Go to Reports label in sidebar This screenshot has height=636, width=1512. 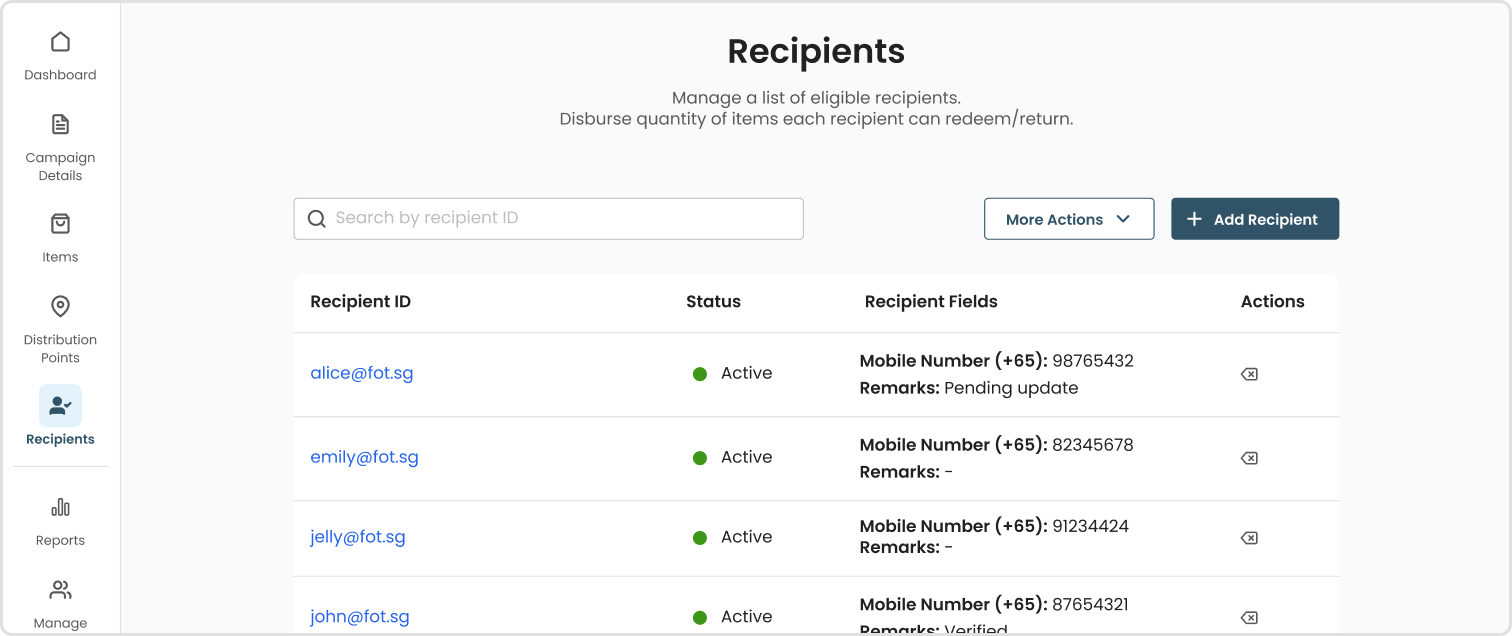coord(60,541)
